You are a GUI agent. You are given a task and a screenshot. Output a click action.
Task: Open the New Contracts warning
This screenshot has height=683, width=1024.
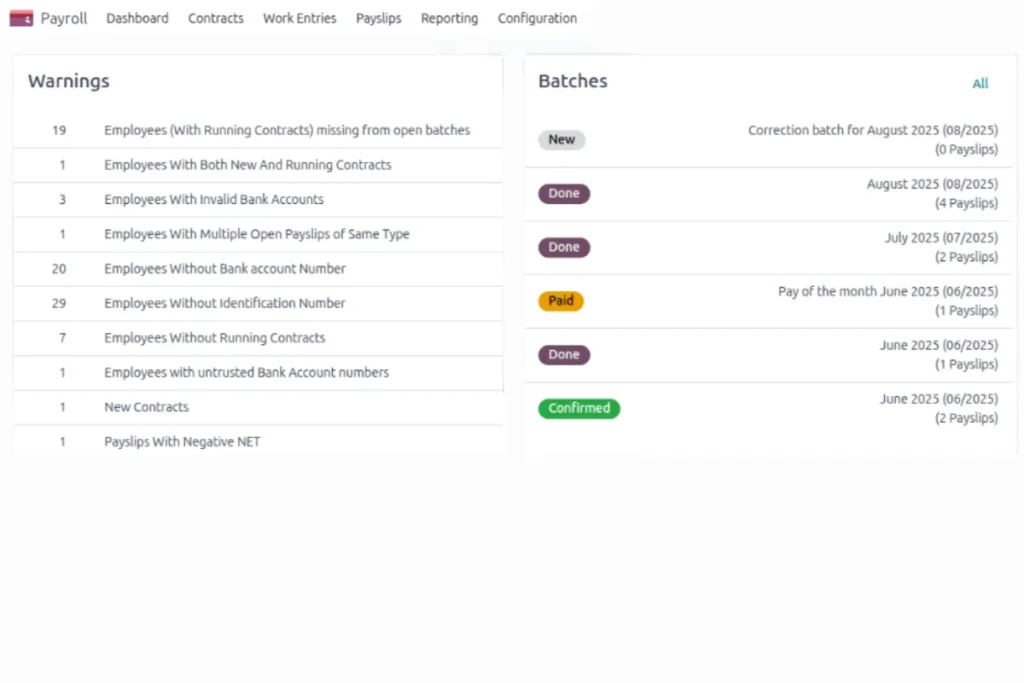point(146,407)
